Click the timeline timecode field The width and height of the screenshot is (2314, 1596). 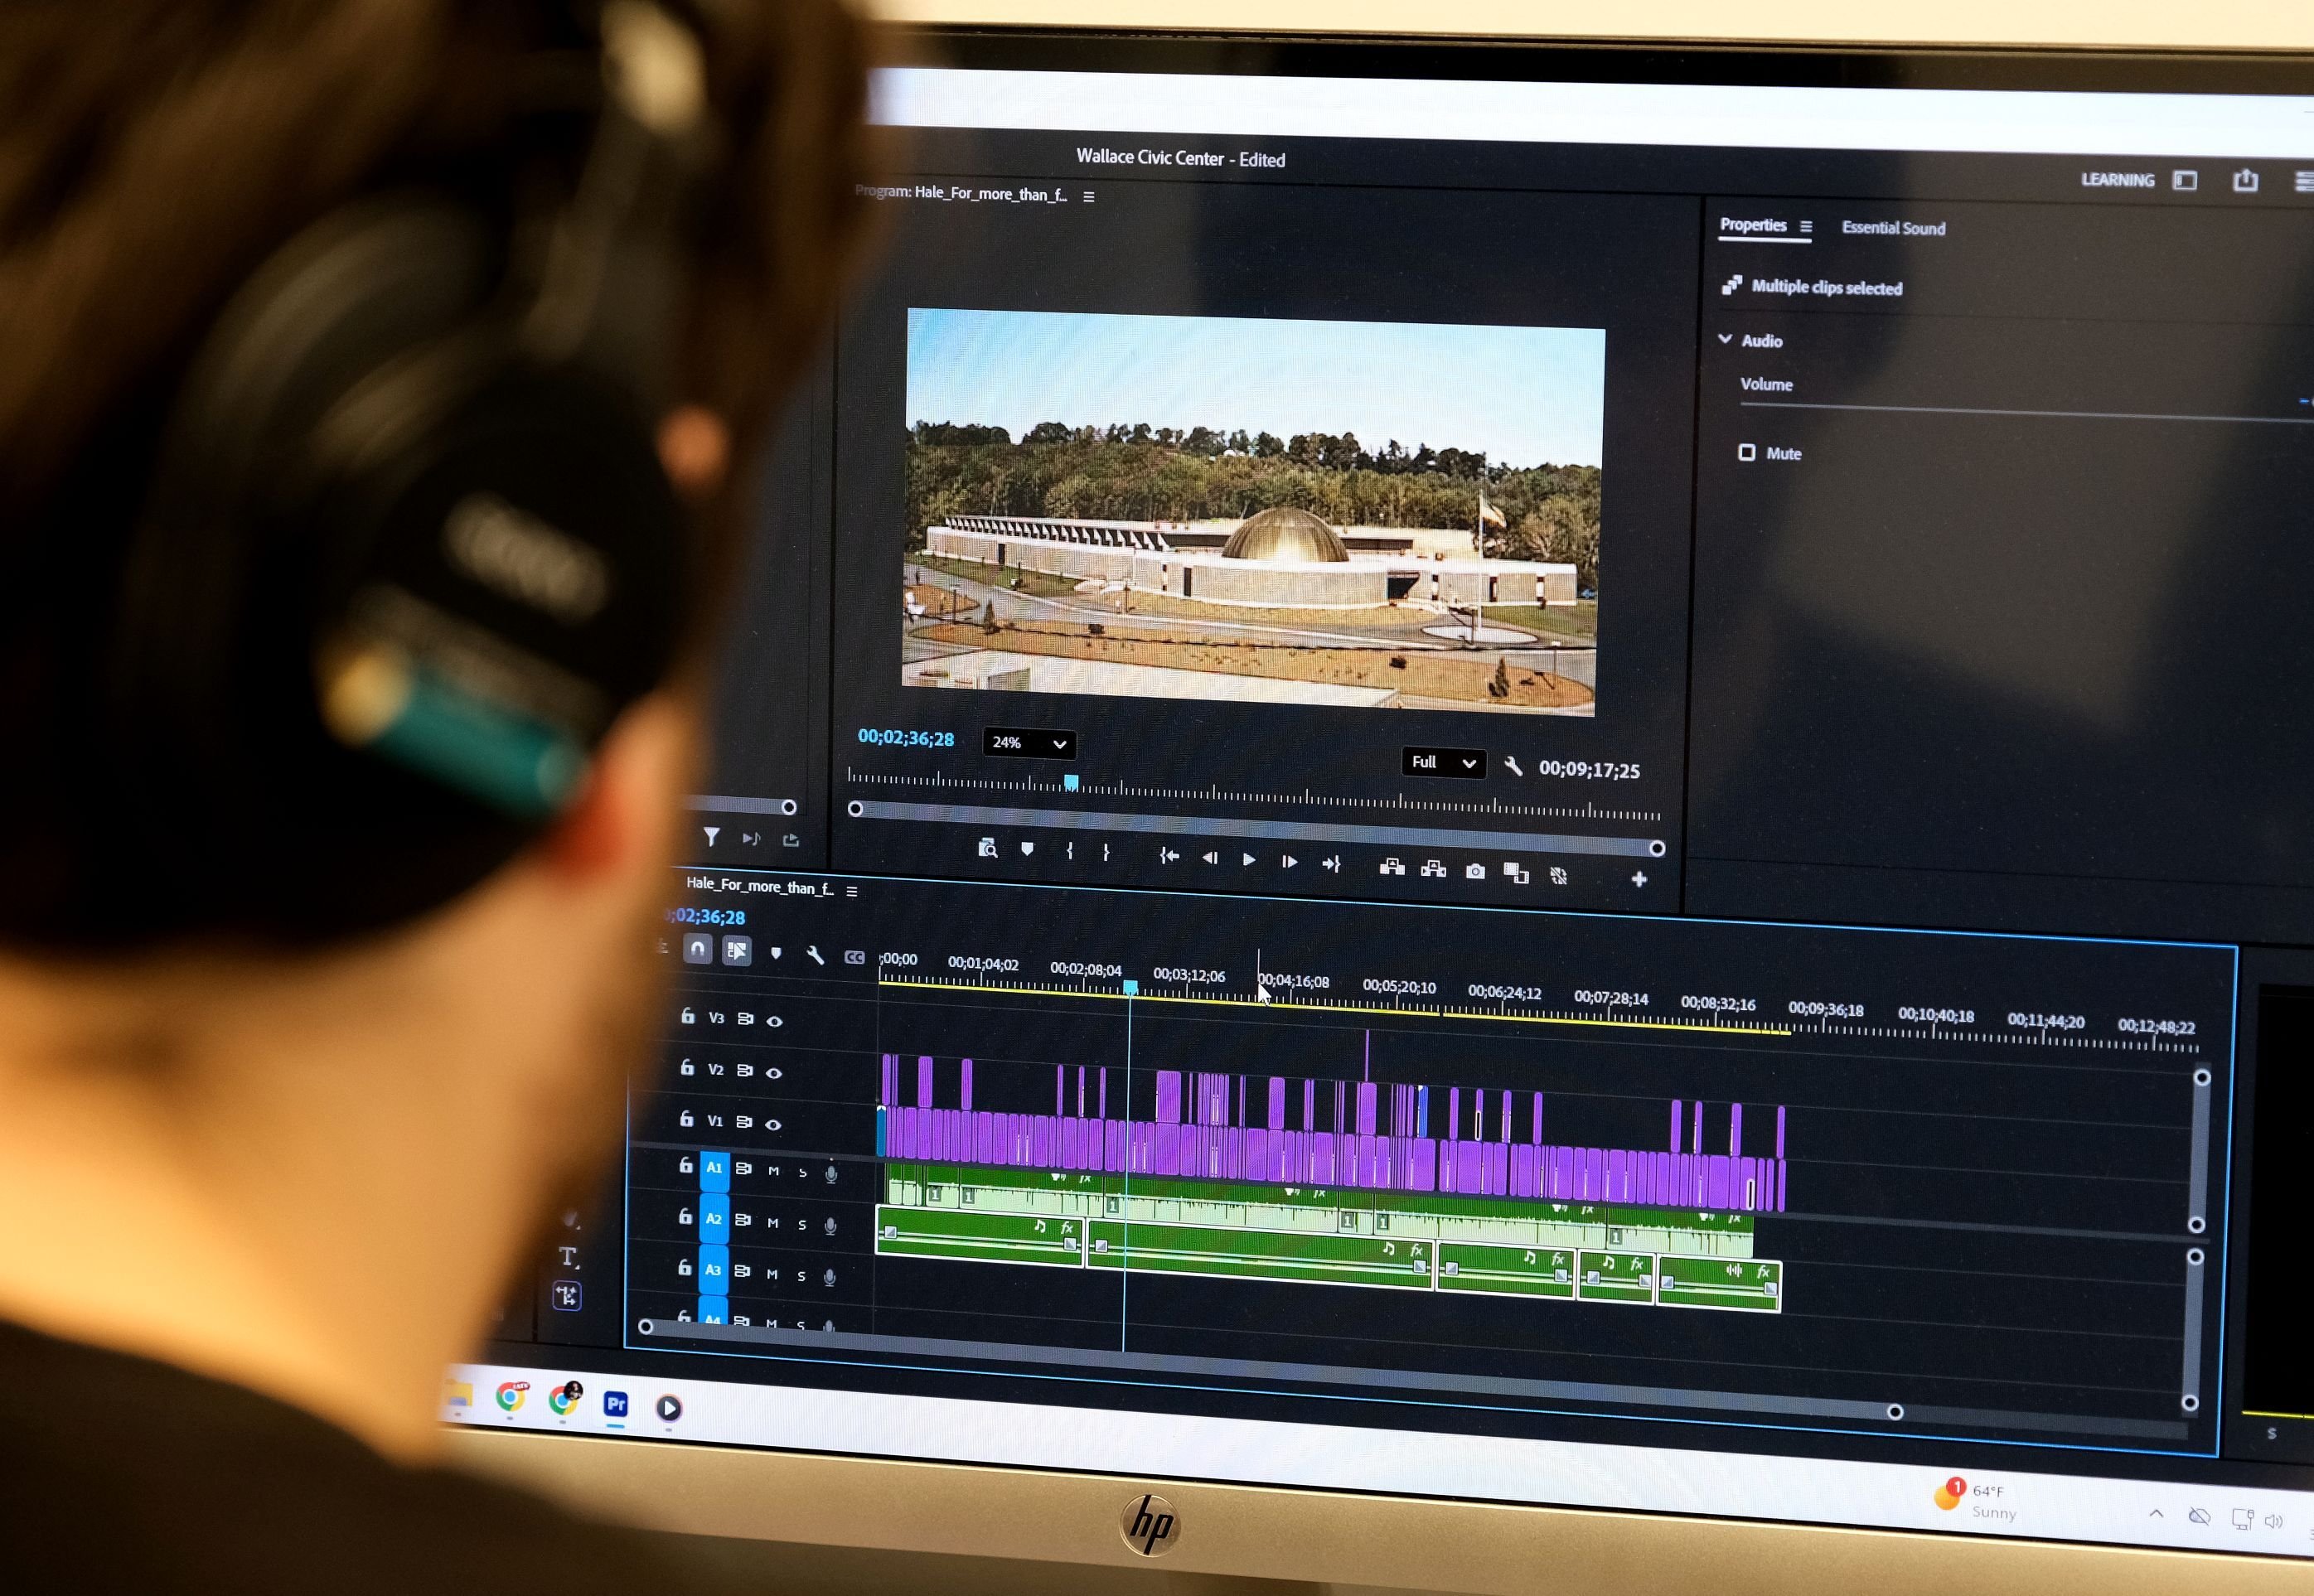point(706,916)
